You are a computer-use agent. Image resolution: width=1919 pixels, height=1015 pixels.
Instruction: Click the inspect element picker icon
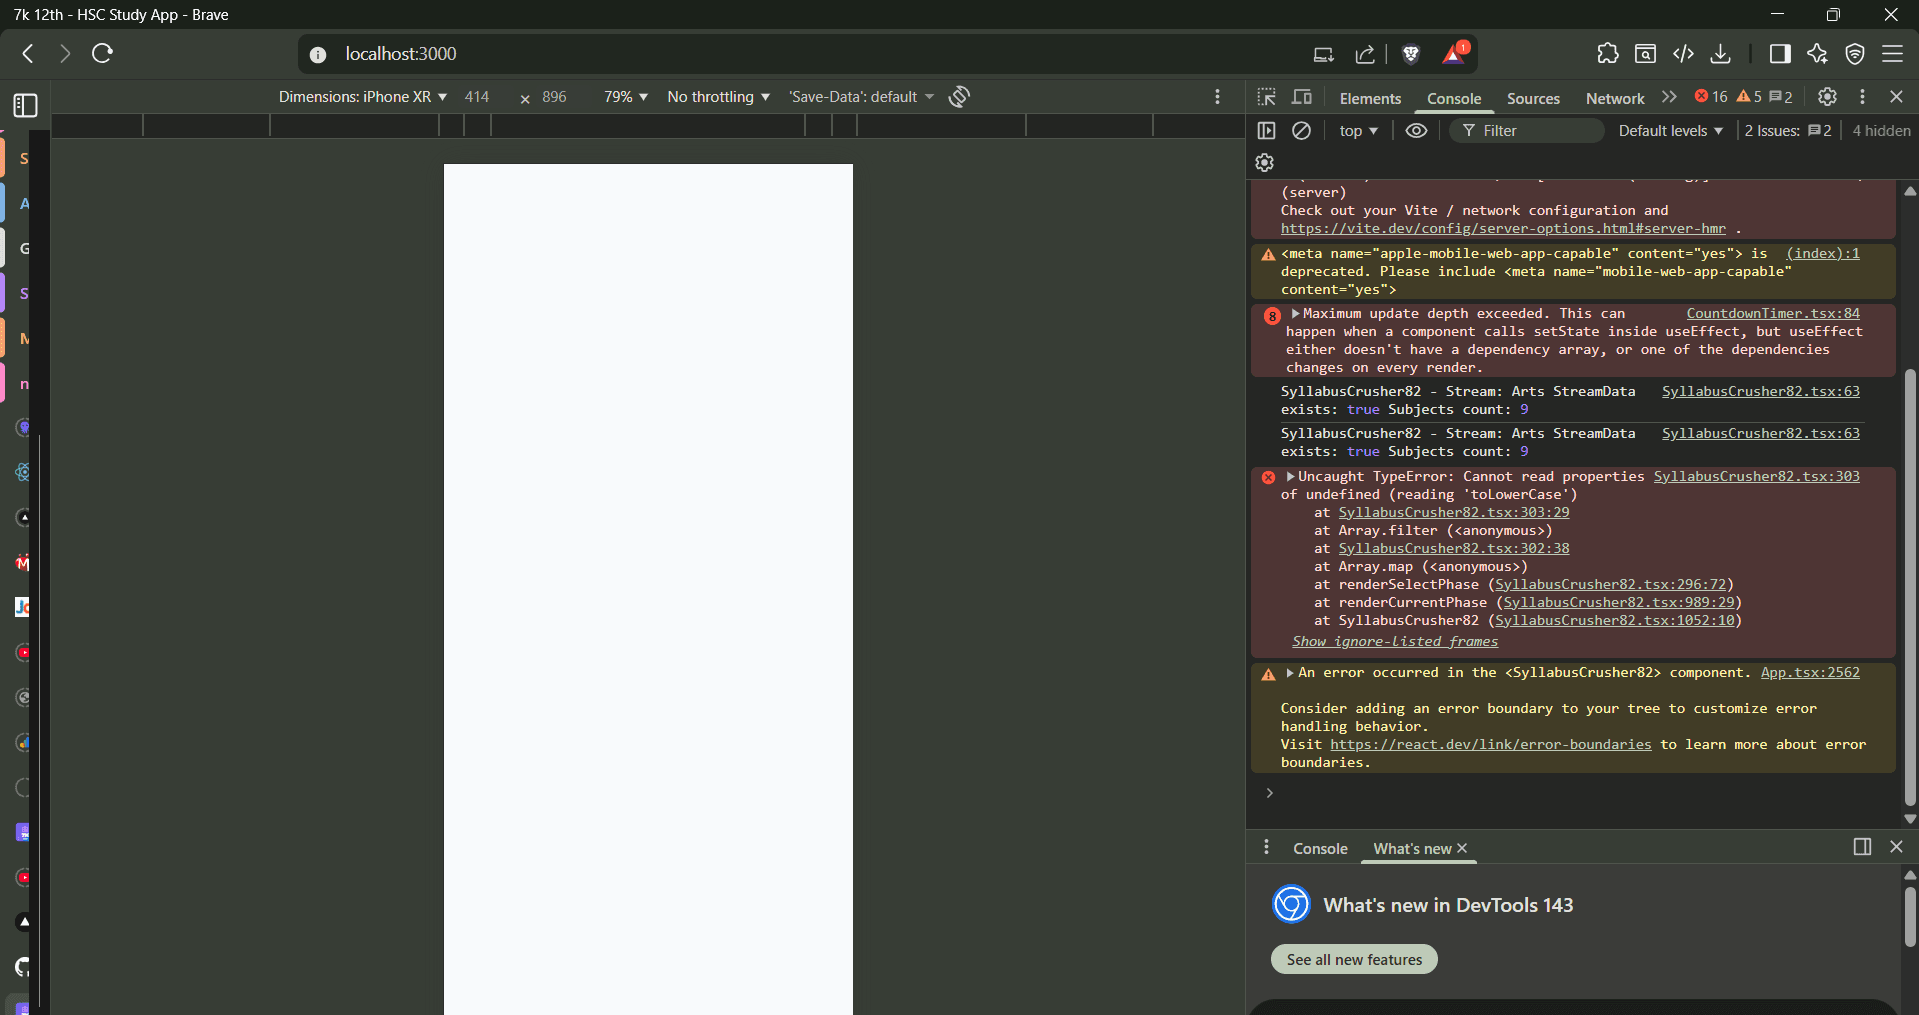tap(1267, 97)
